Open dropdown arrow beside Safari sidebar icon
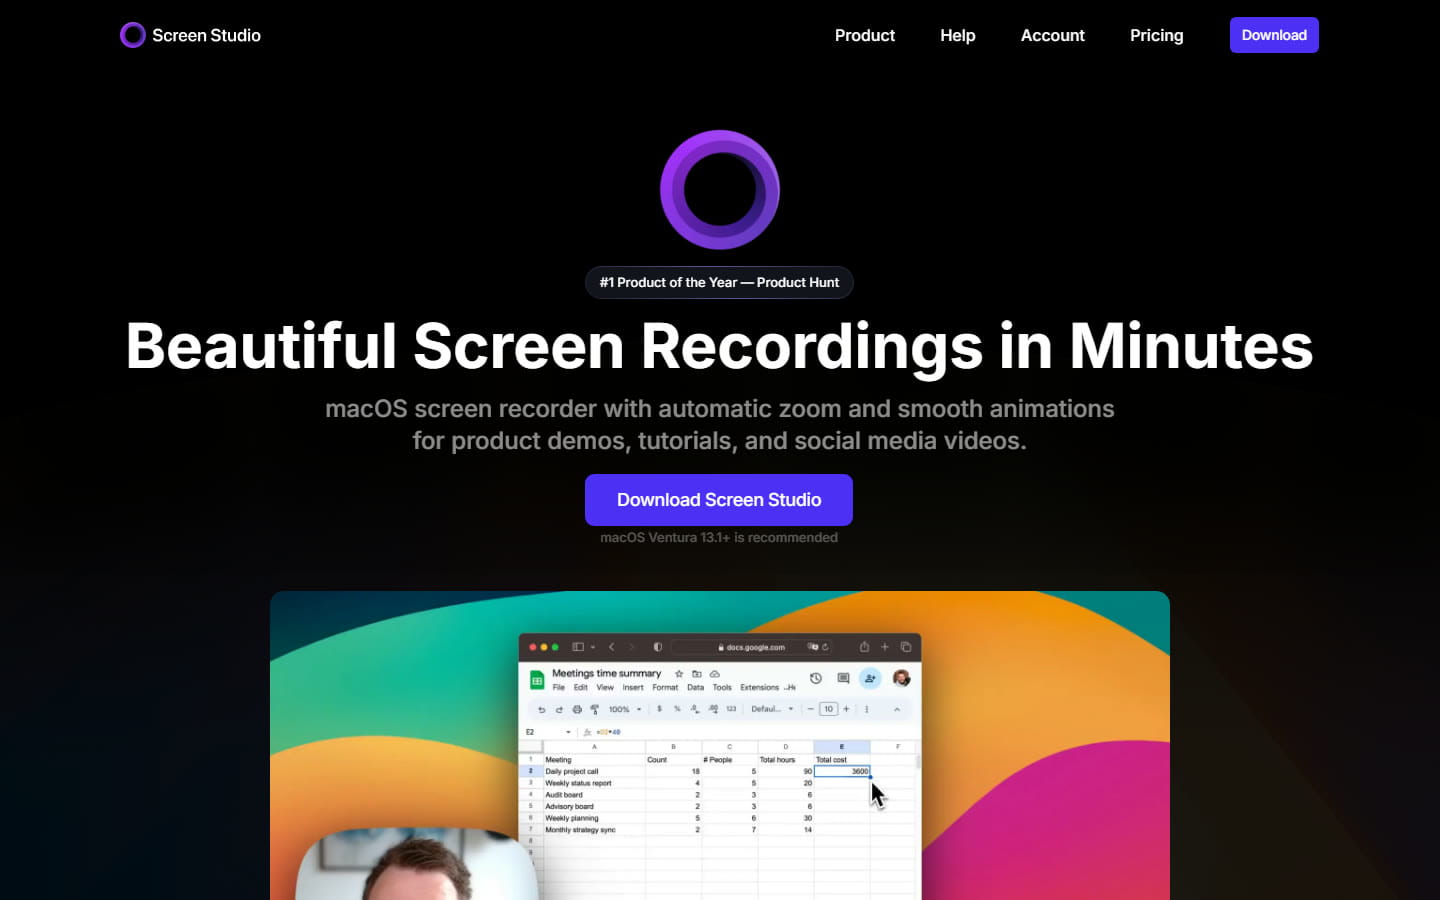1440x900 pixels. [592, 647]
